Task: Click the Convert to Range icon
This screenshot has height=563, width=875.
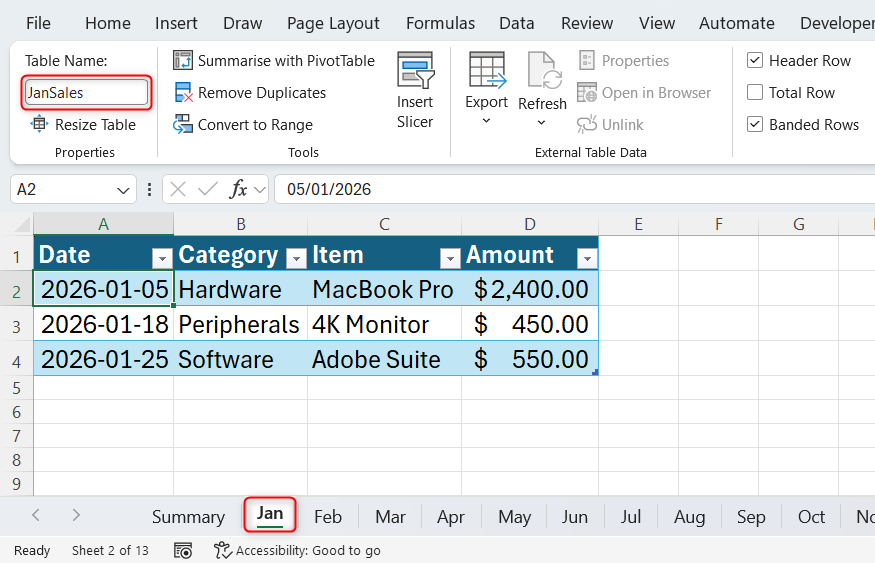Action: coord(182,124)
